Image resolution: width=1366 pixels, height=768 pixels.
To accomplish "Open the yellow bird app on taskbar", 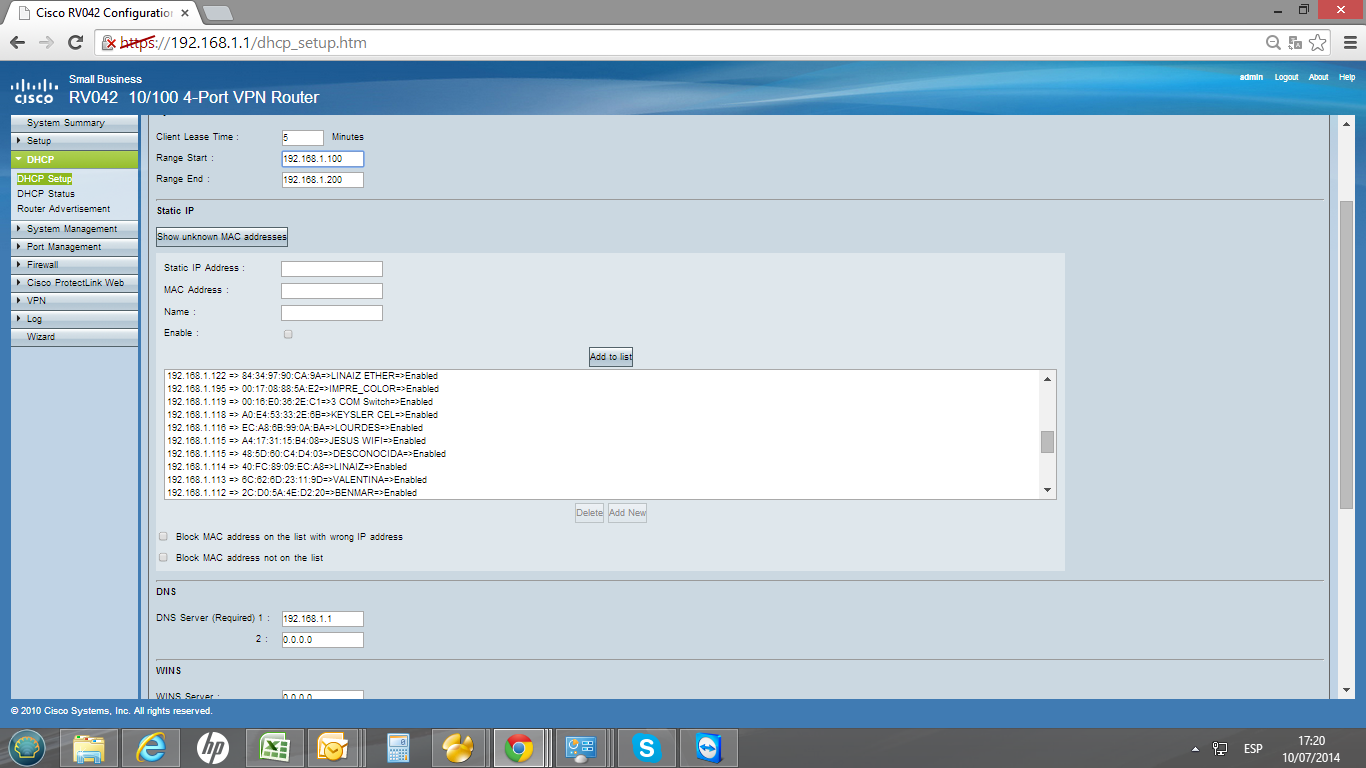I will 457,747.
